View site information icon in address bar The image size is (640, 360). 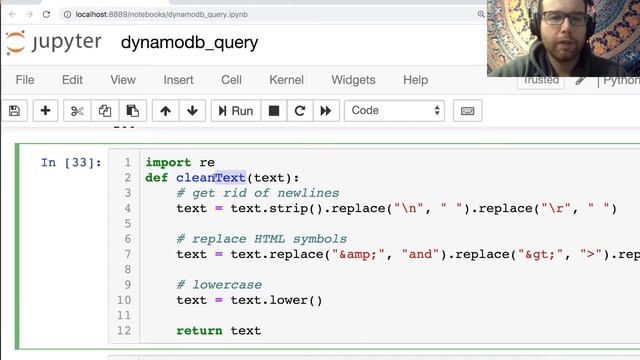[67, 14]
